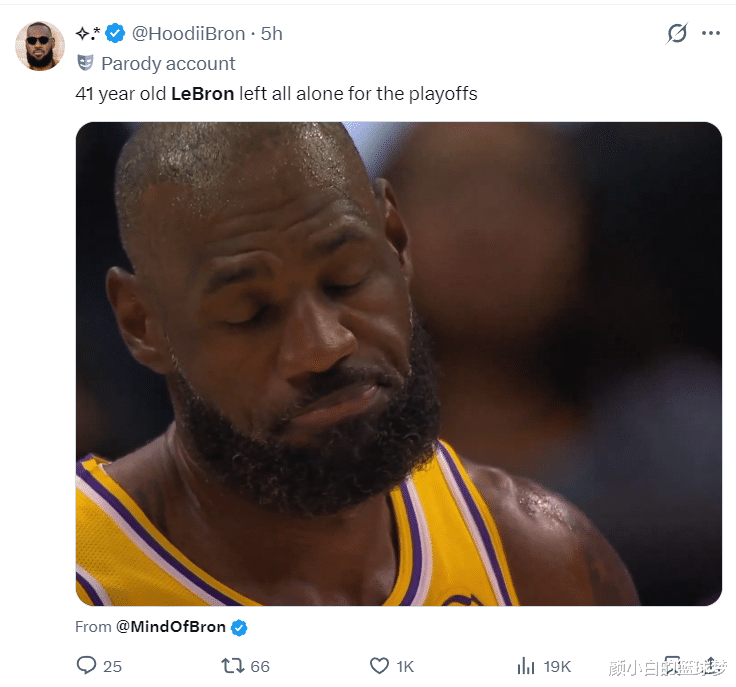Open the Grok actions icon on the post
Image resolution: width=736 pixels, height=687 pixels.
coord(677,33)
